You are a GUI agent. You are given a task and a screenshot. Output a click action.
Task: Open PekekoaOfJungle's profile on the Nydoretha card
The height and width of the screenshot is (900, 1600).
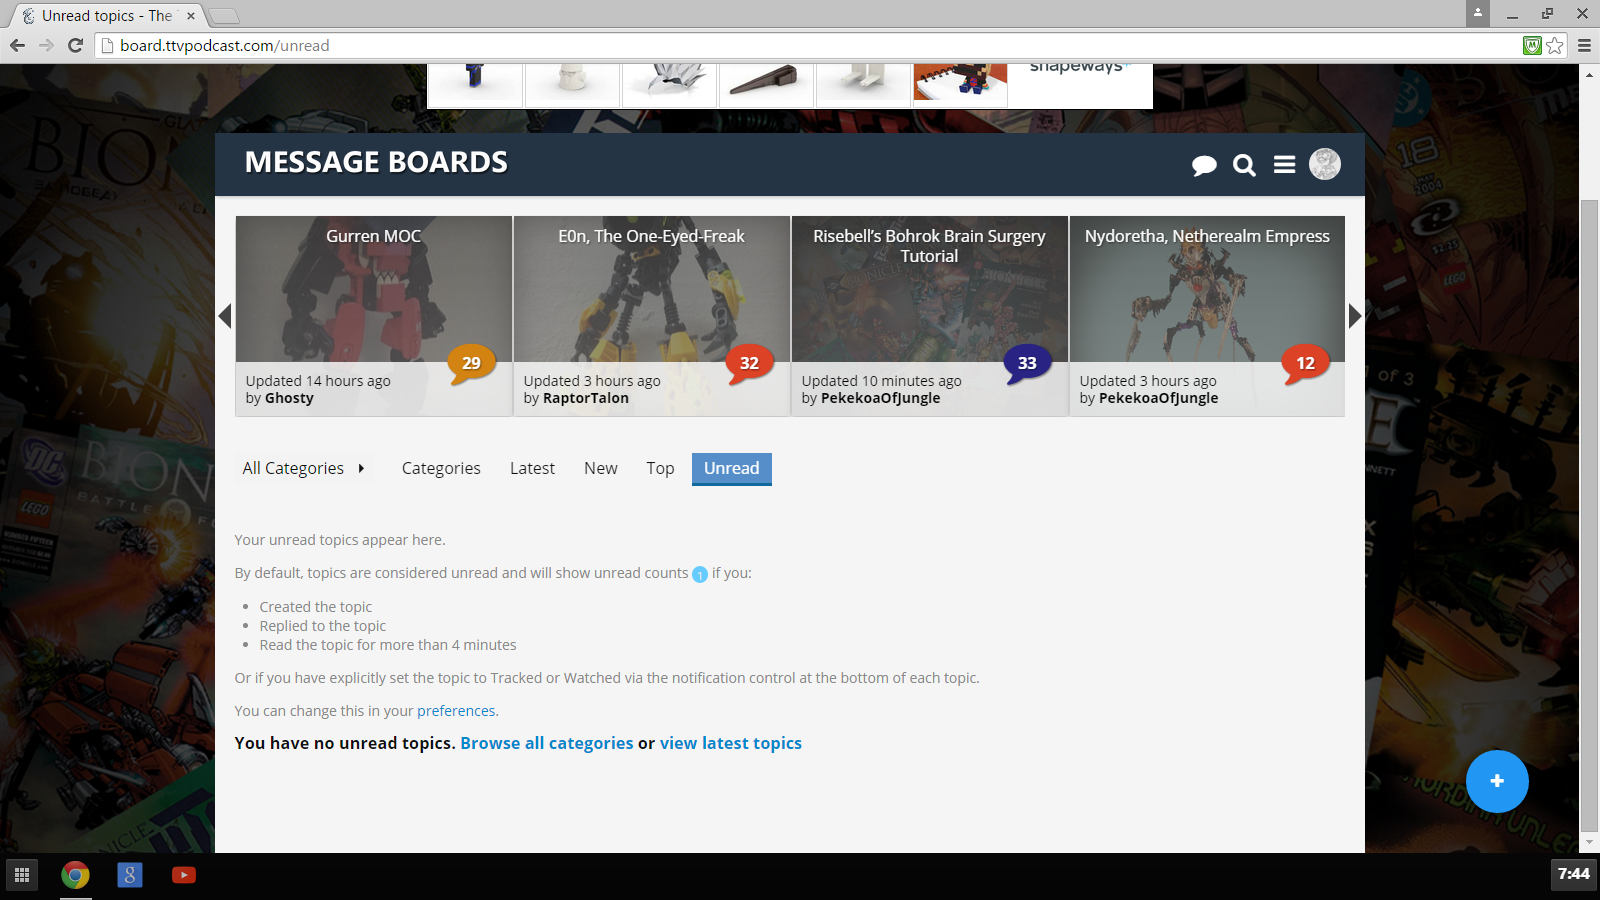[1159, 398]
